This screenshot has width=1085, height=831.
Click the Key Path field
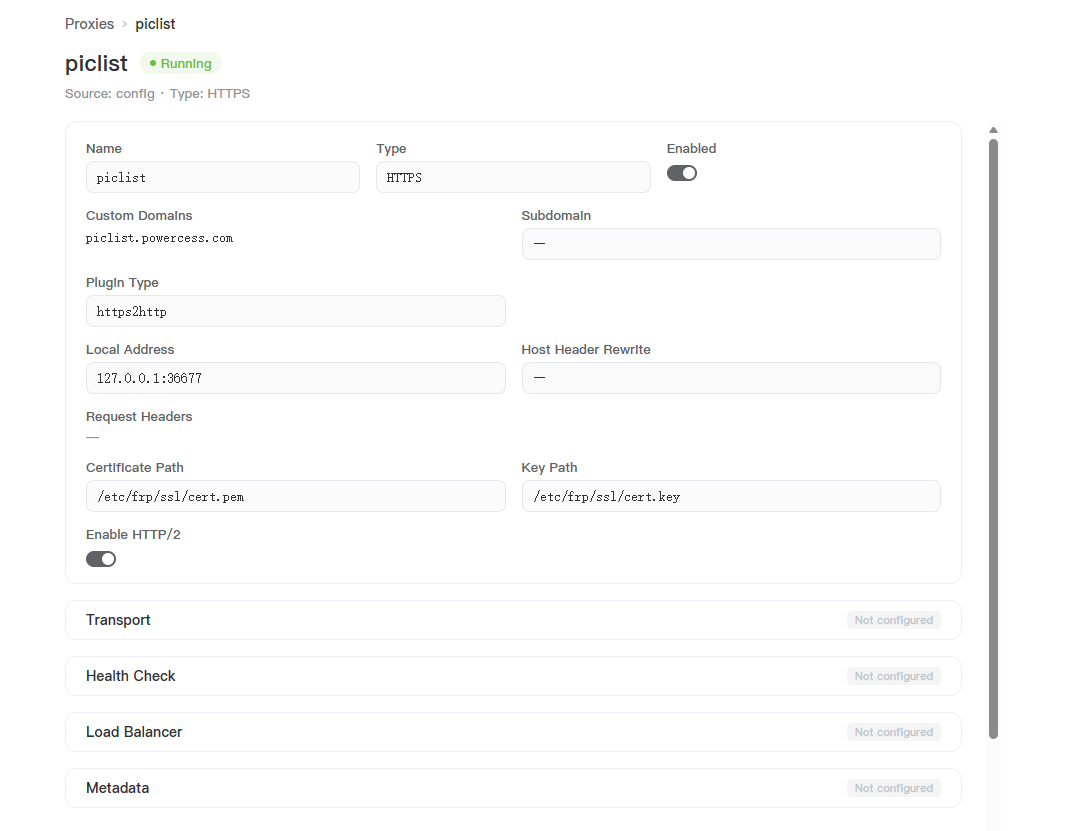tap(731, 496)
